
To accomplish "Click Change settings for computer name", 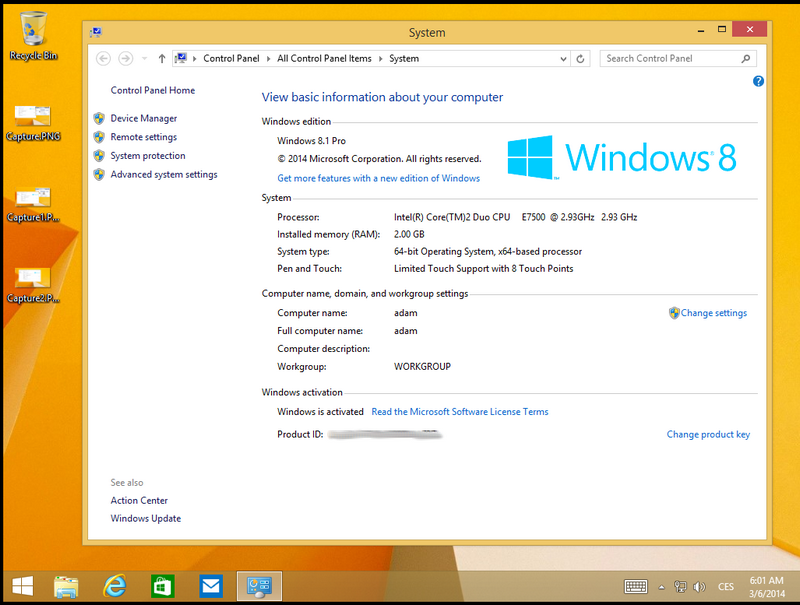I will click(713, 313).
